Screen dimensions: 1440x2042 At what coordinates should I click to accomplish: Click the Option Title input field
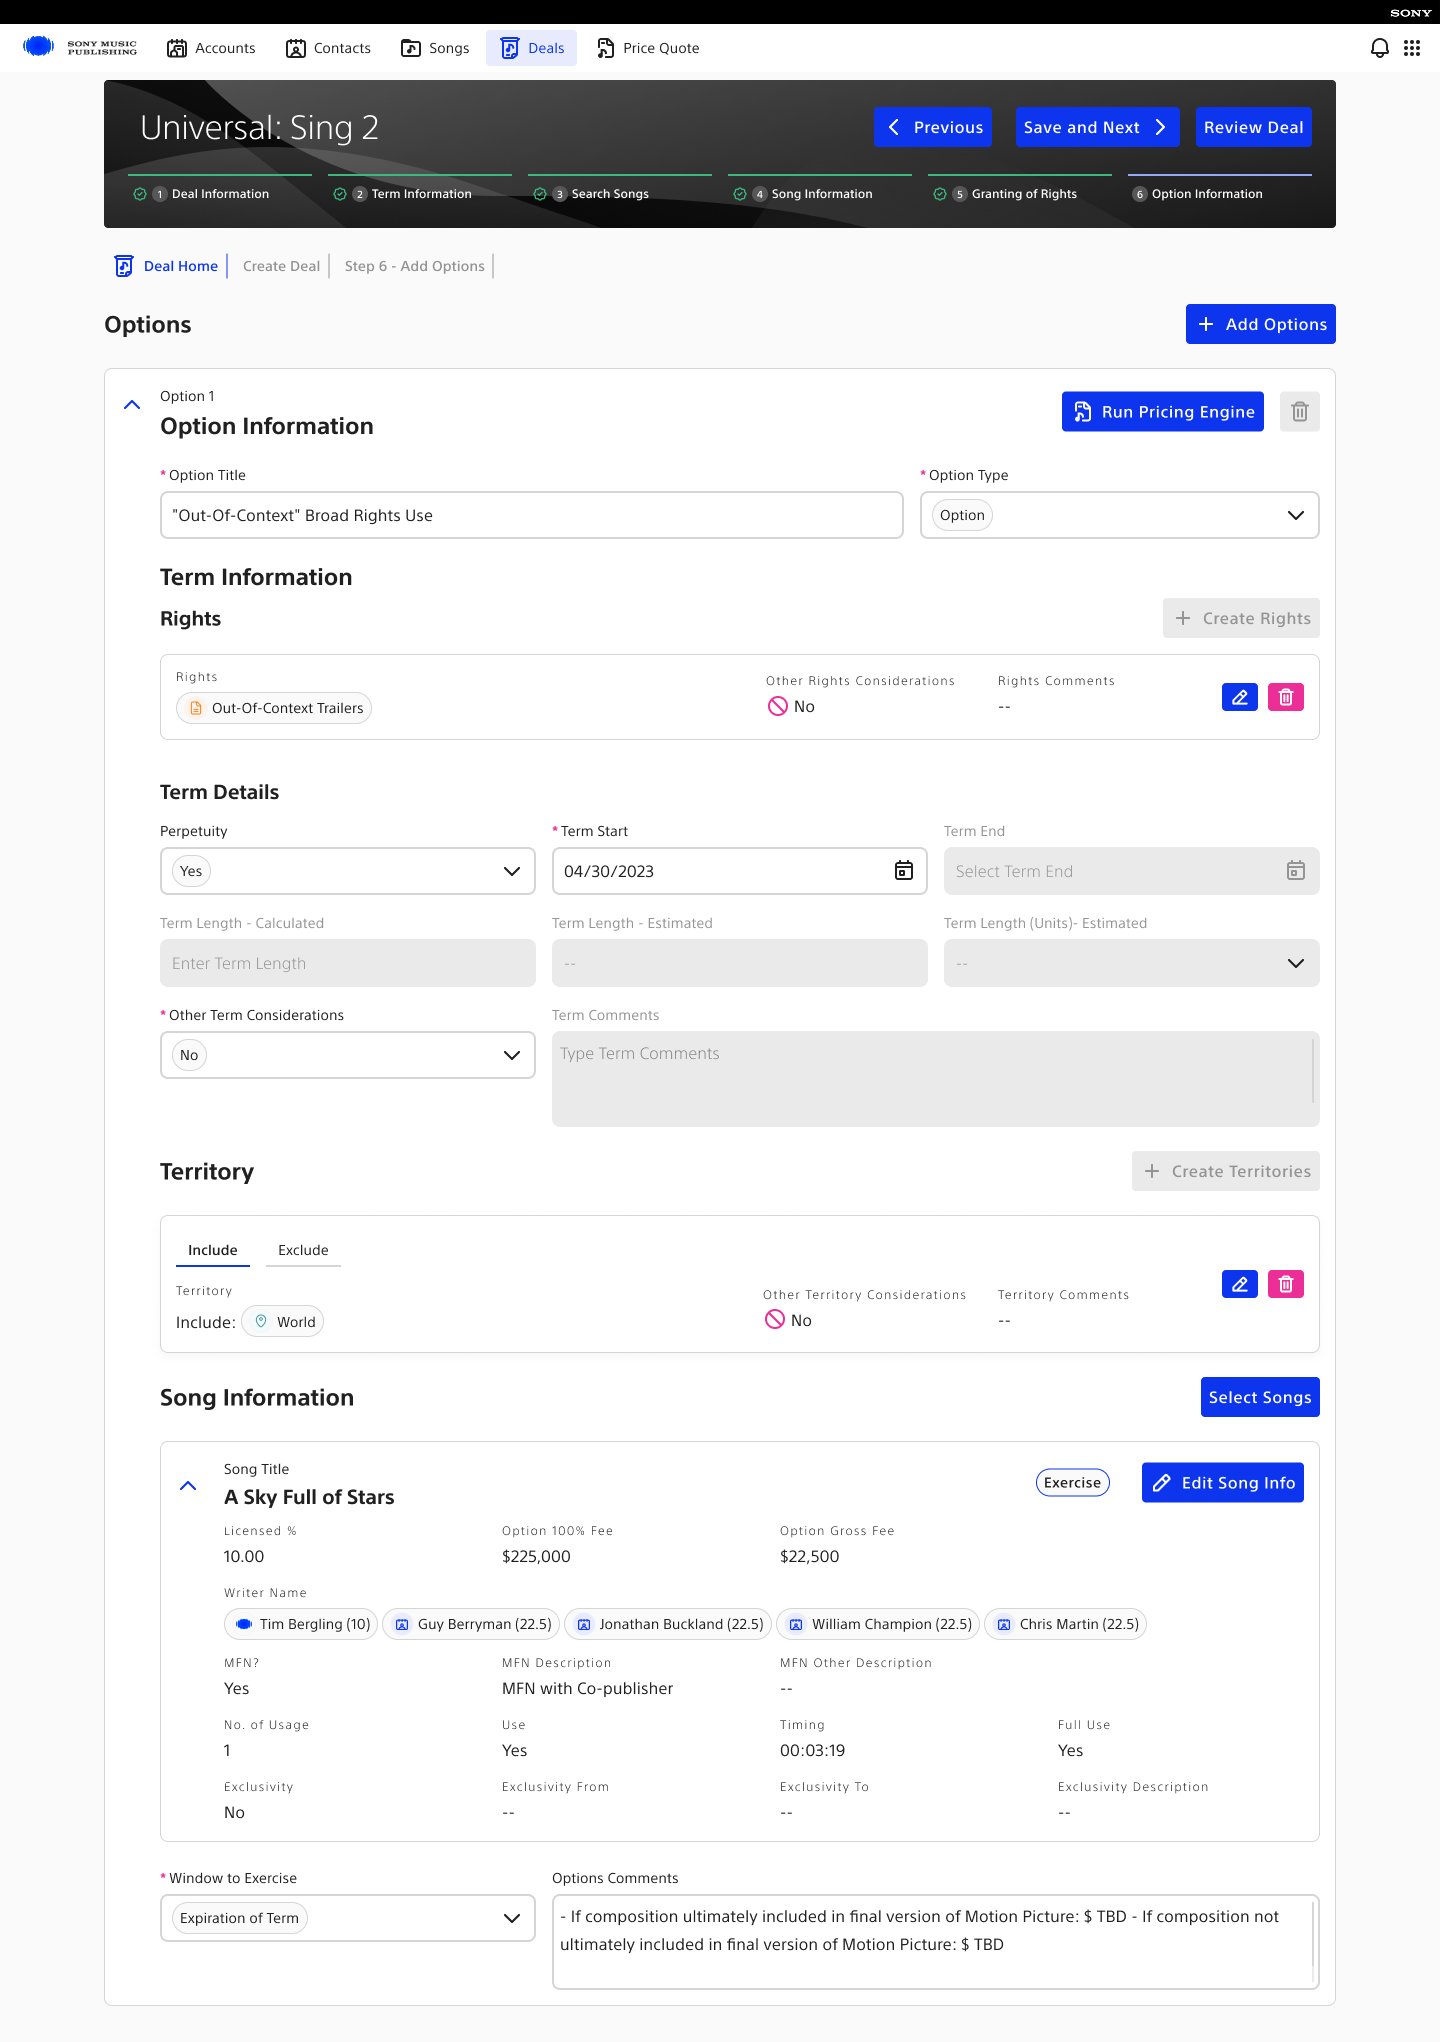pos(532,515)
